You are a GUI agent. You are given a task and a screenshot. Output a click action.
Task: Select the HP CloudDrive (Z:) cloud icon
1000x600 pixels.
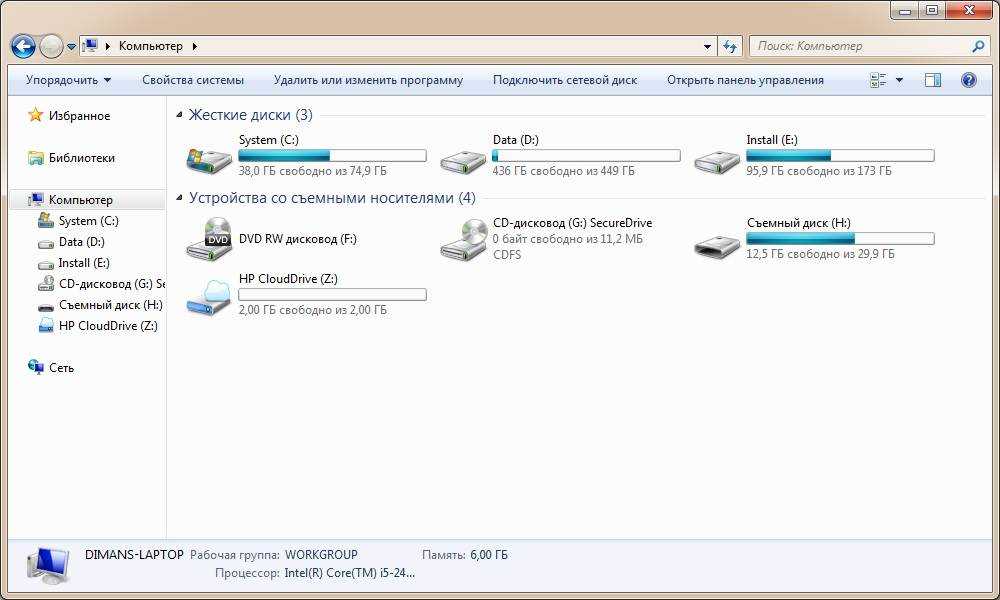(x=209, y=296)
